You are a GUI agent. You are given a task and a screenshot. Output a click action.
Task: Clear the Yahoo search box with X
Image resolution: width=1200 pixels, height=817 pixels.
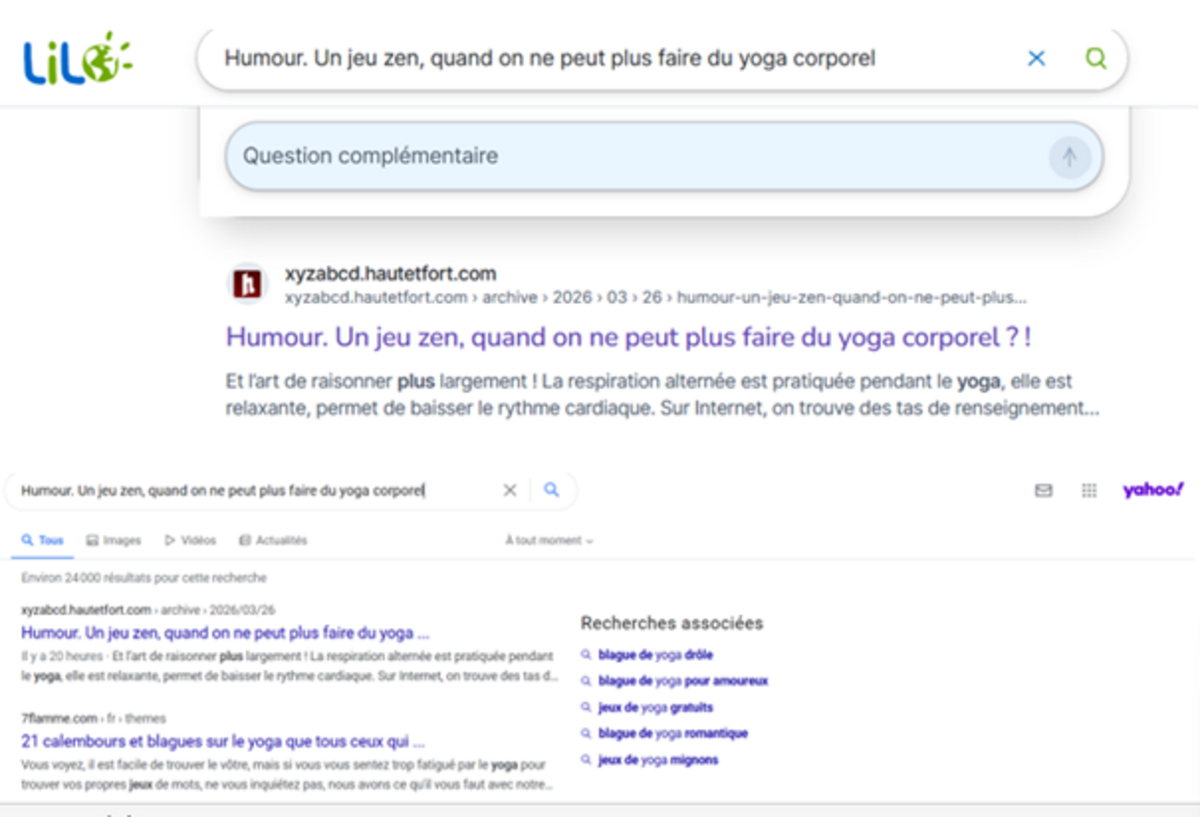click(x=509, y=490)
